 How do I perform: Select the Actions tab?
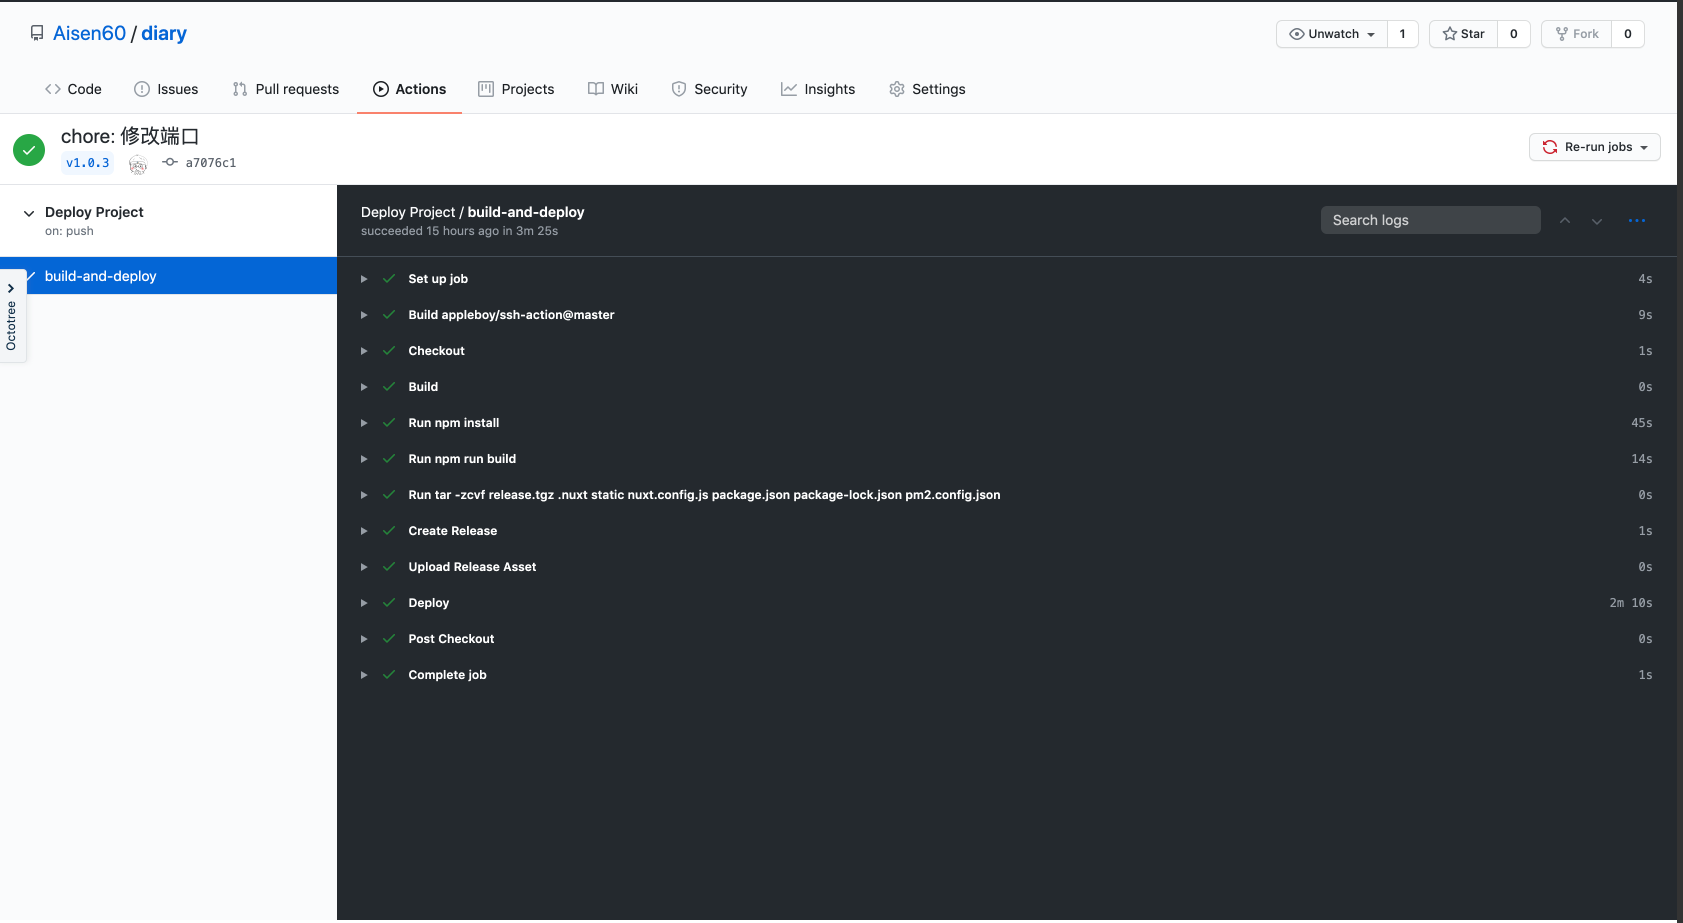[409, 89]
